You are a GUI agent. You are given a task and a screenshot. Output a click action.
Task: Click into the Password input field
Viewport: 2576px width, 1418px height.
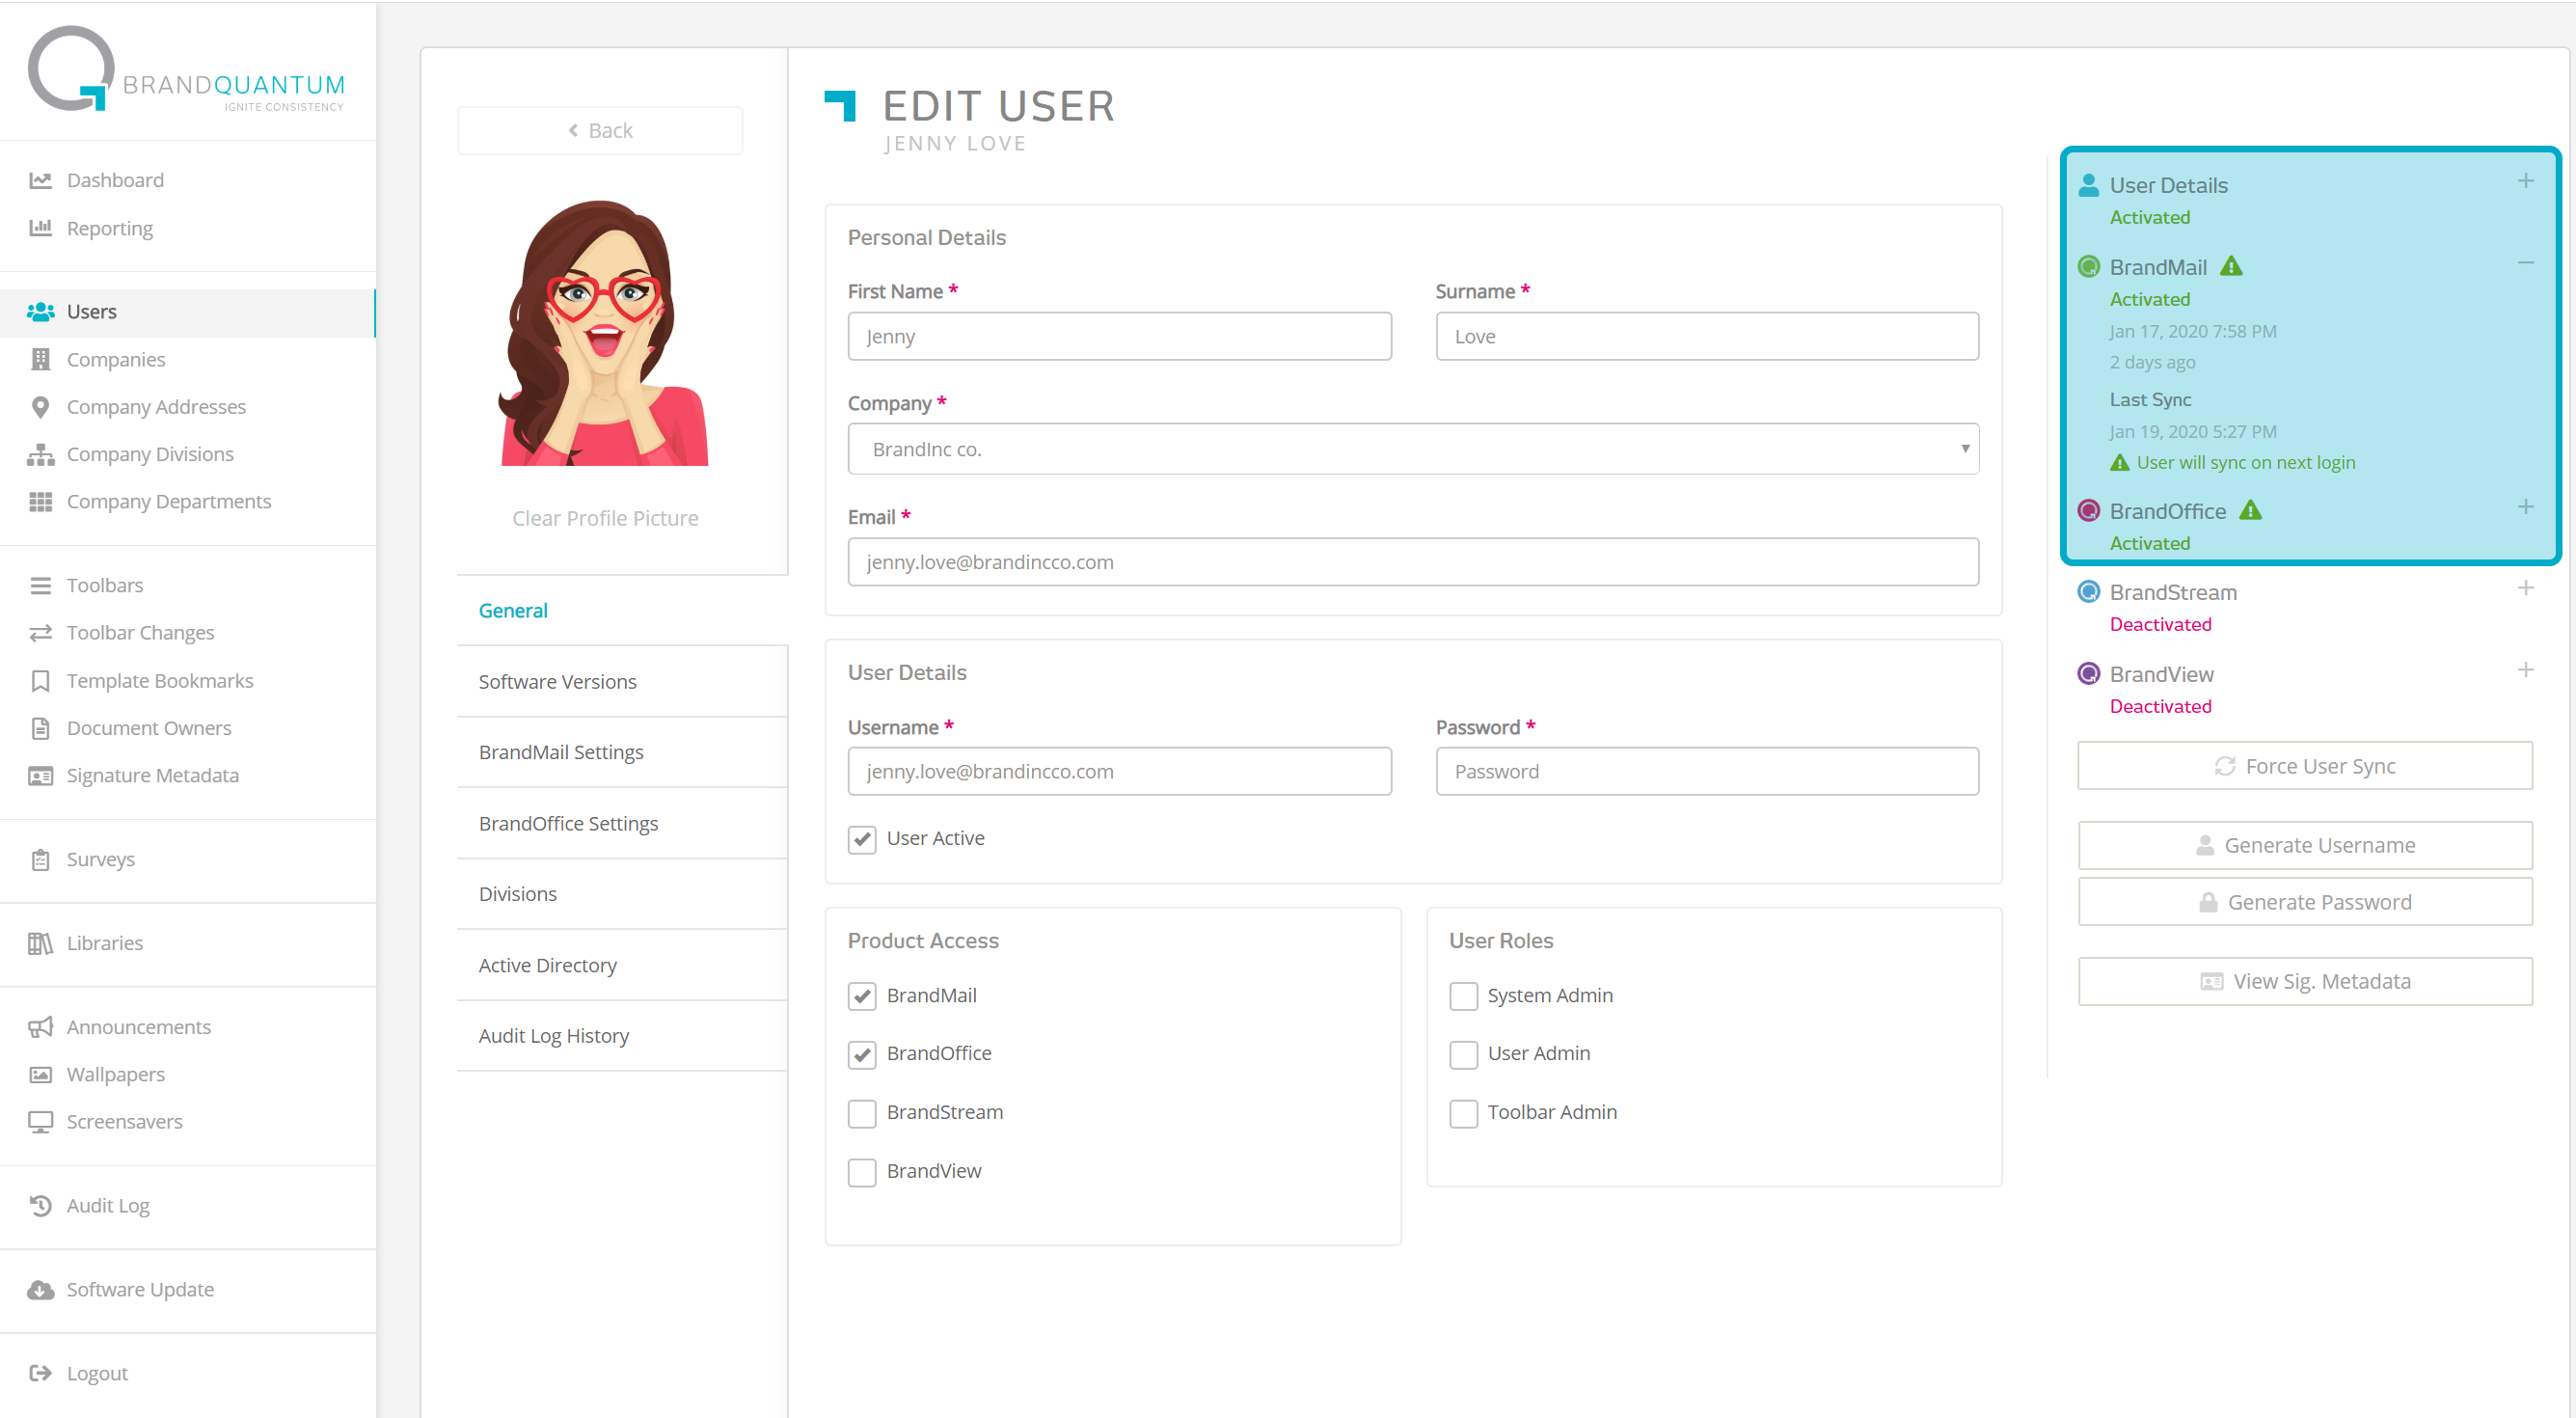point(1706,771)
